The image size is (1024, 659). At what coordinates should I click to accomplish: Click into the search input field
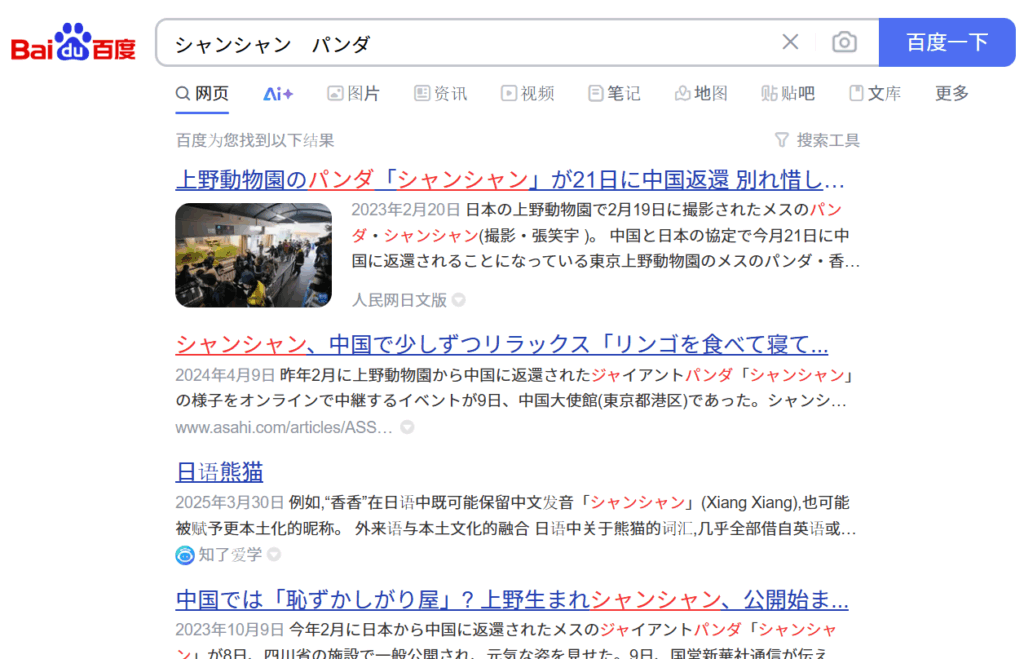point(470,43)
